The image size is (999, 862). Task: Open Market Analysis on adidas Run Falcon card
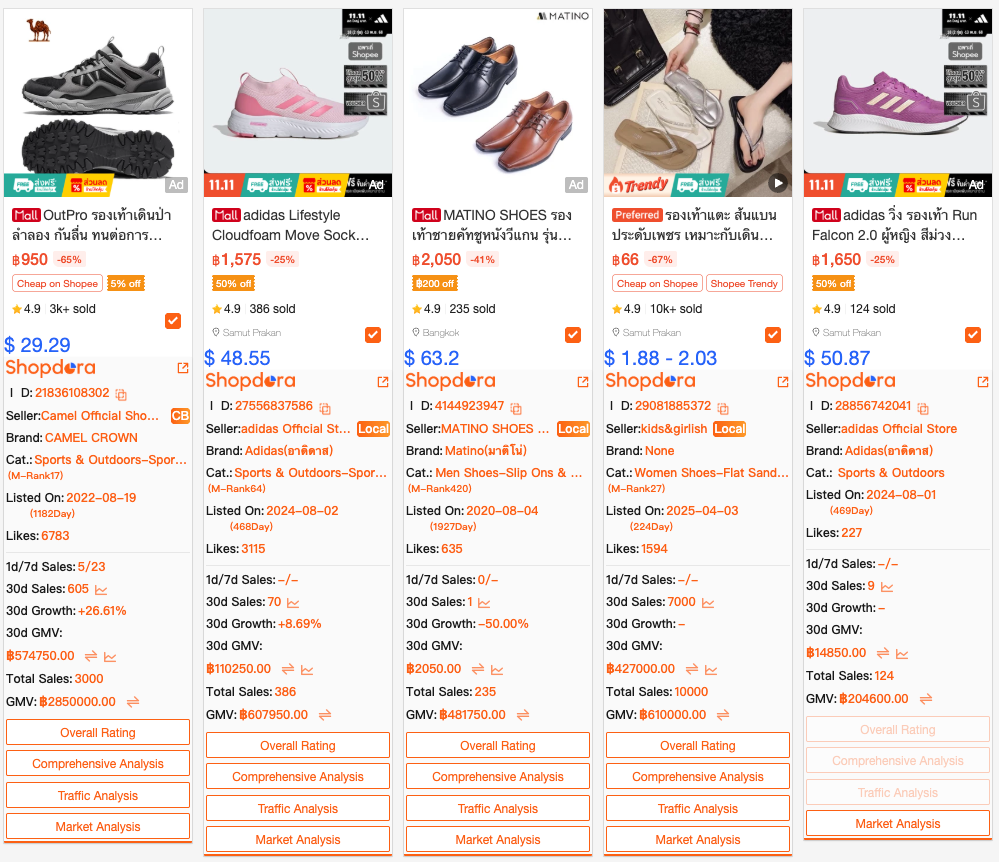pyautogui.click(x=898, y=823)
